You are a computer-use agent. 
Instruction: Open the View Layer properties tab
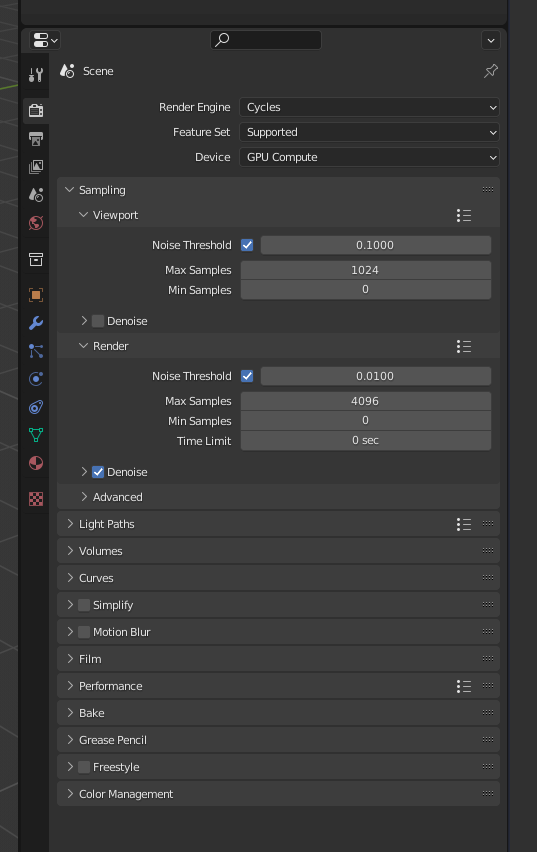(x=36, y=166)
